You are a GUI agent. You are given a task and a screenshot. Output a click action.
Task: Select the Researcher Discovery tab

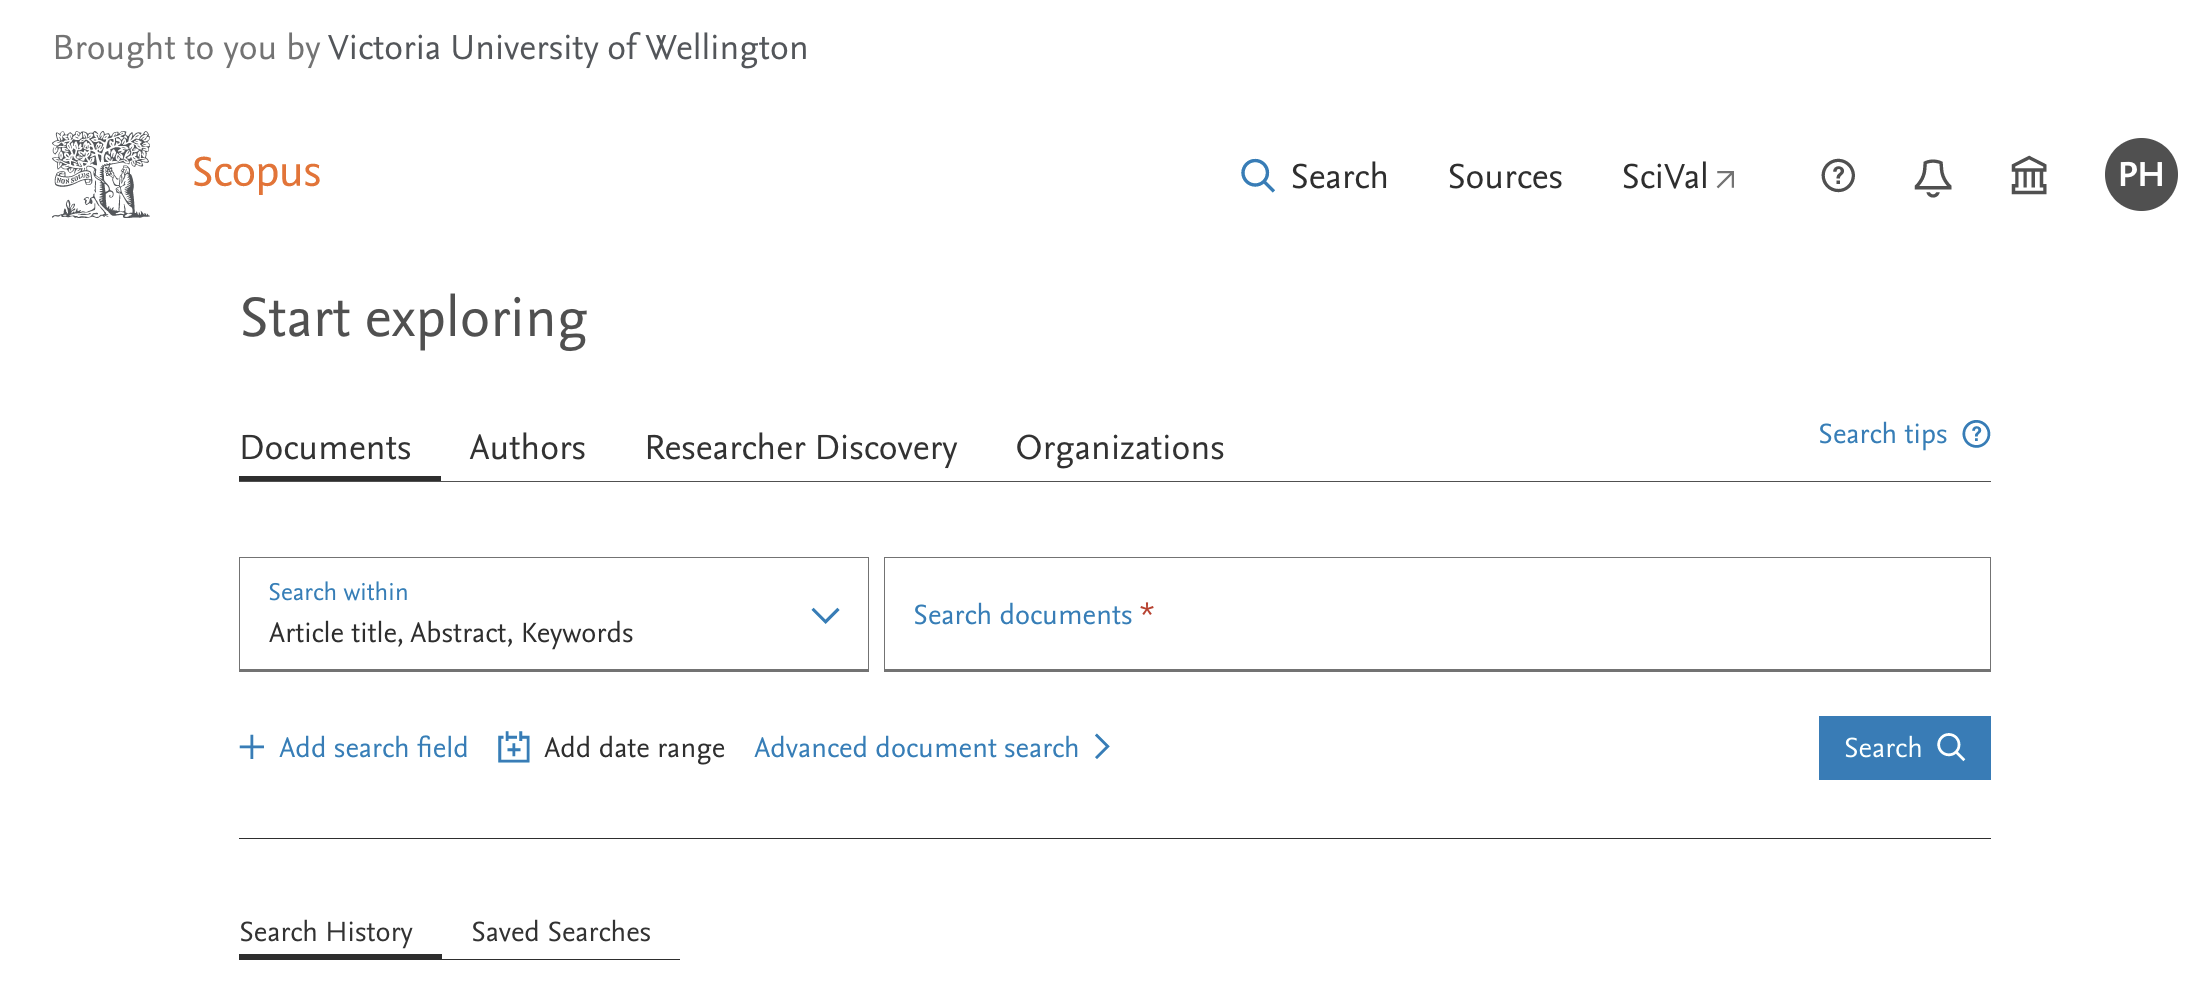[800, 448]
